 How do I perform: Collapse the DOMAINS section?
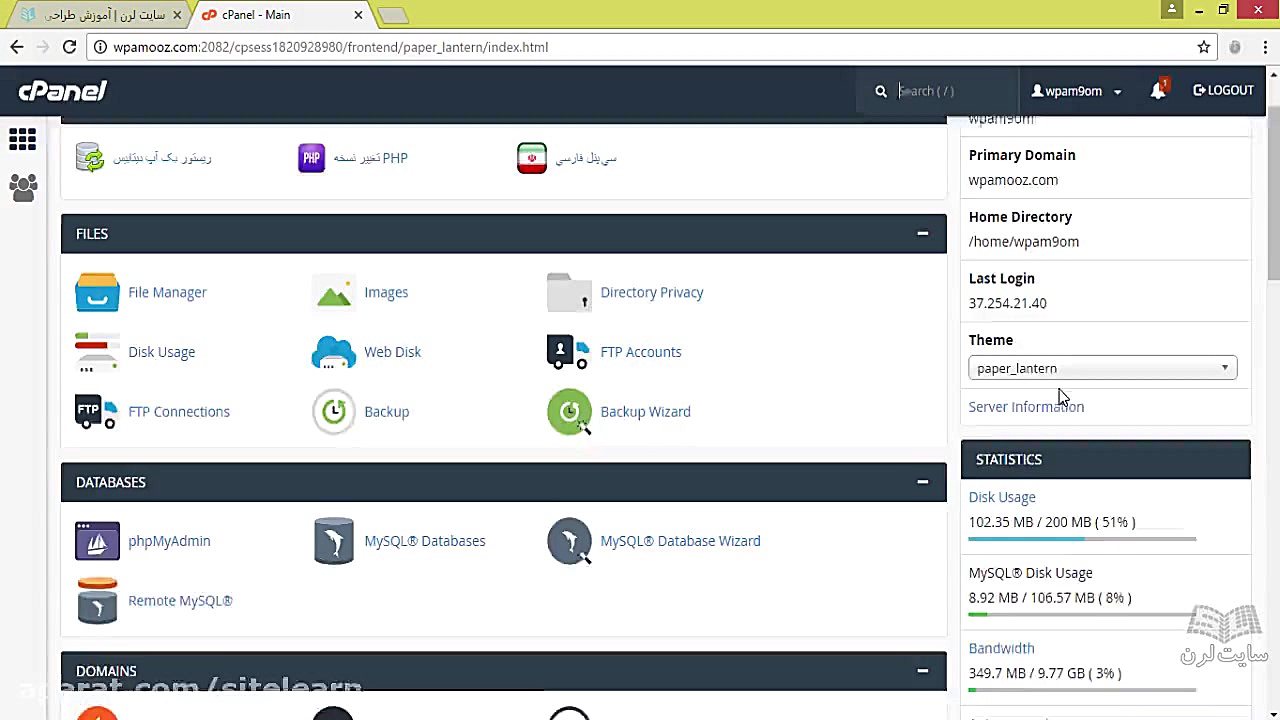tap(922, 671)
